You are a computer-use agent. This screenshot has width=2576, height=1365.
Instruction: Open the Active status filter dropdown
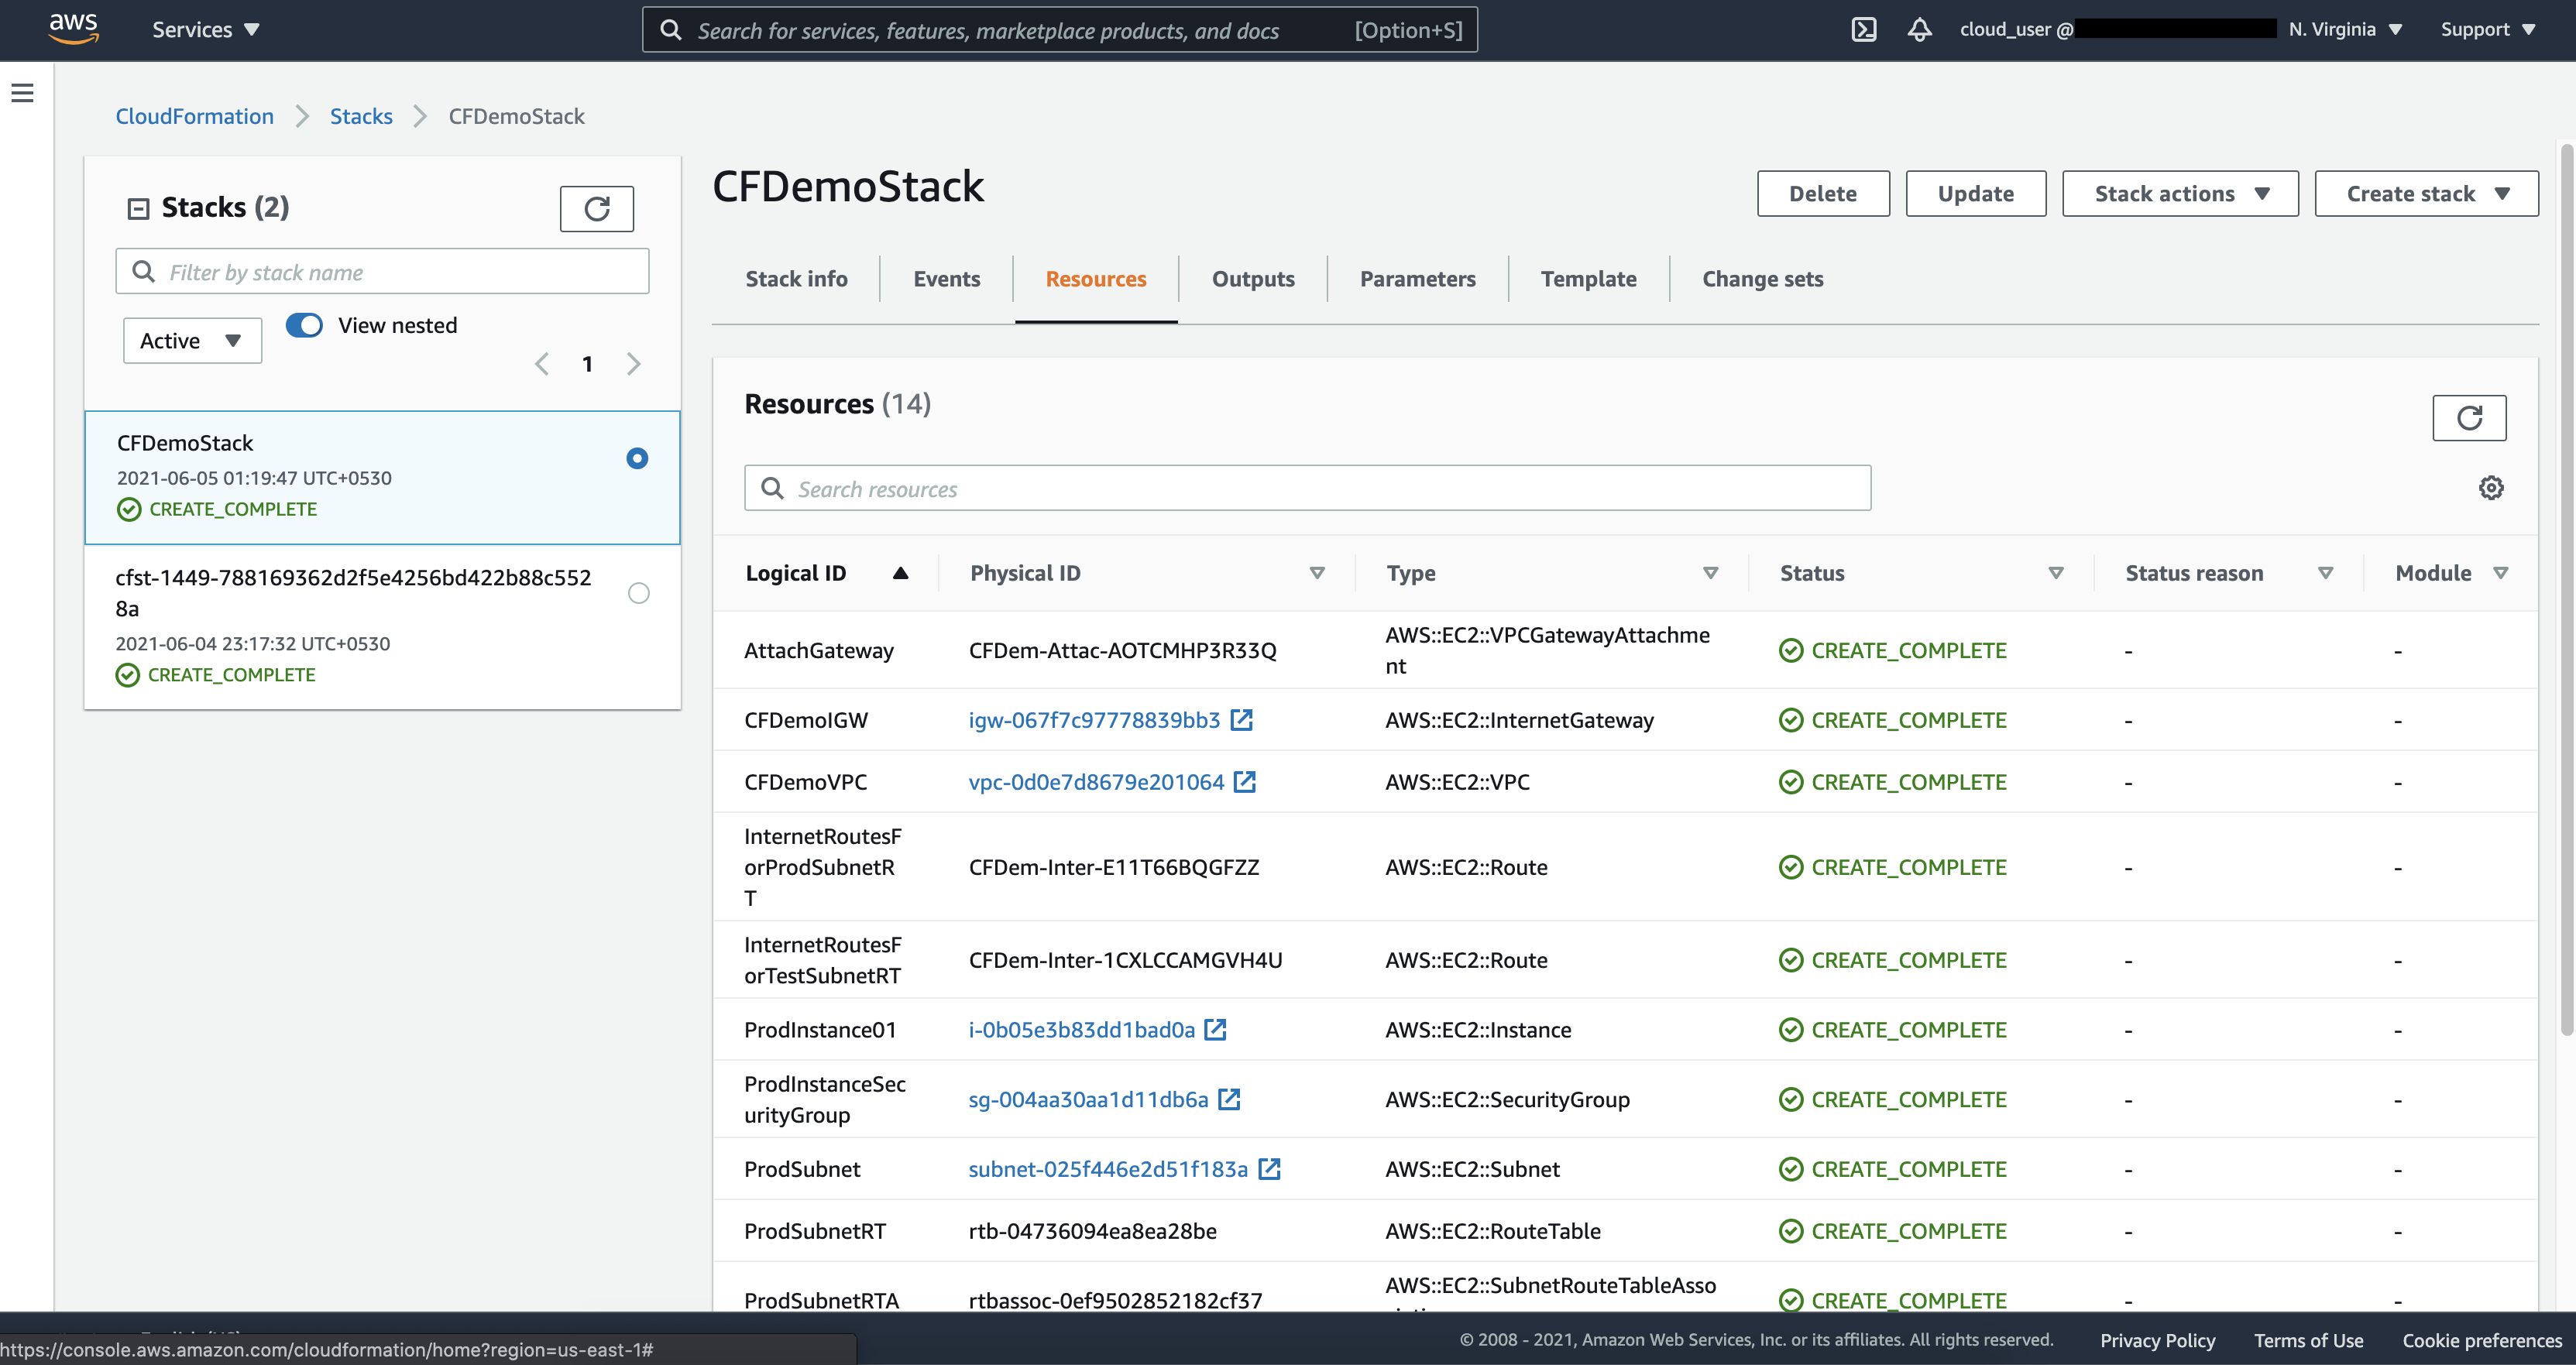click(192, 341)
